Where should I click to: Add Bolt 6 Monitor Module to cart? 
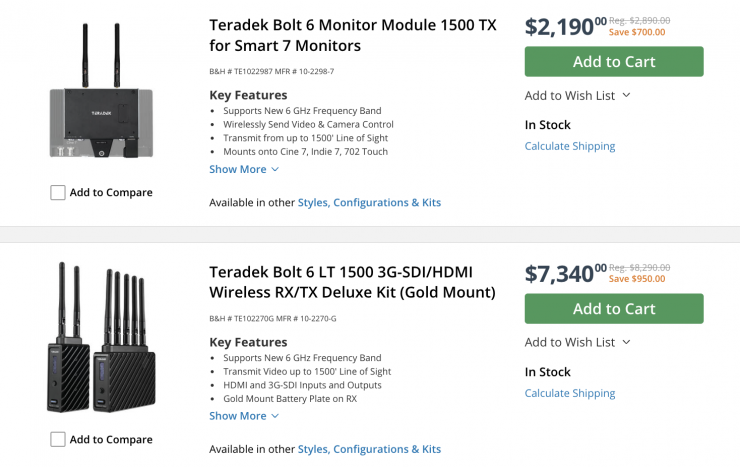613,62
